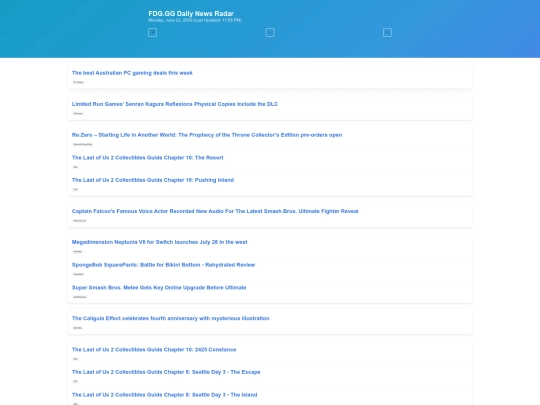Screen dimensions: 540x405
Task: Click source tag under Smash Bros. Melee headline
Action: [x=80, y=297]
